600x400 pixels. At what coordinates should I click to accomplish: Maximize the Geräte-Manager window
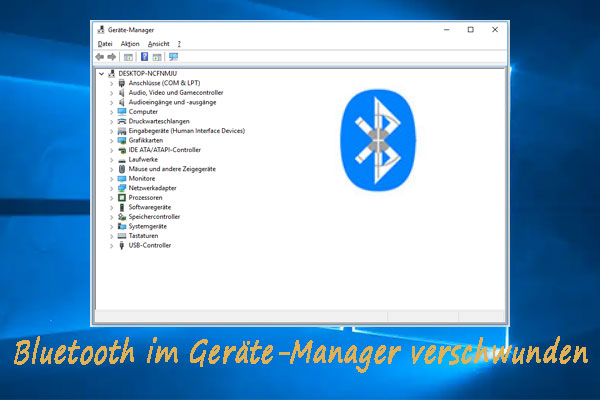(471, 29)
